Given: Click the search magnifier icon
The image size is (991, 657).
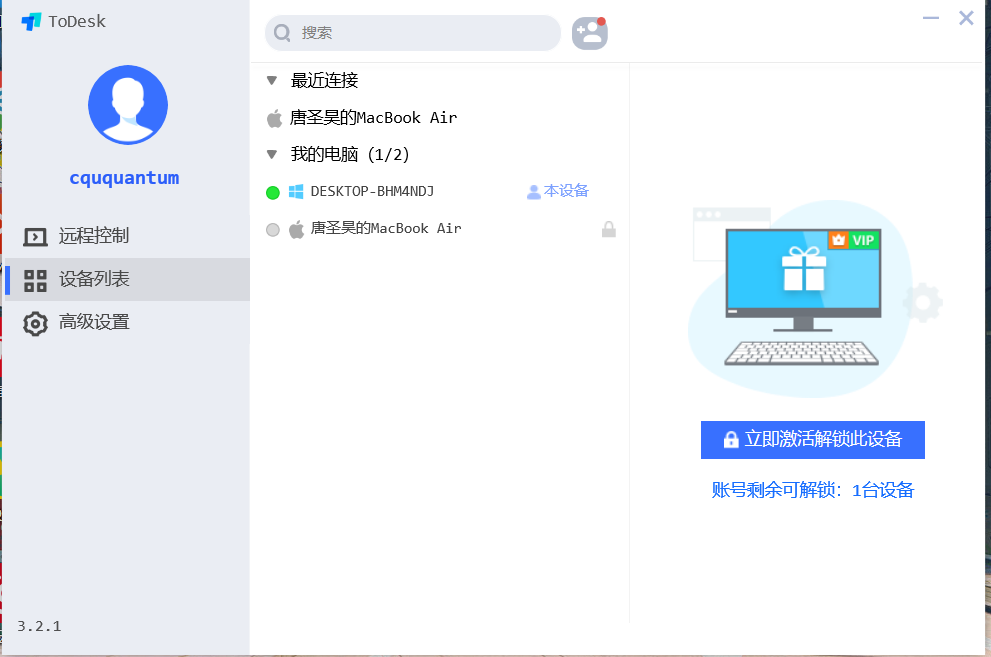Looking at the screenshot, I should click(x=282, y=33).
